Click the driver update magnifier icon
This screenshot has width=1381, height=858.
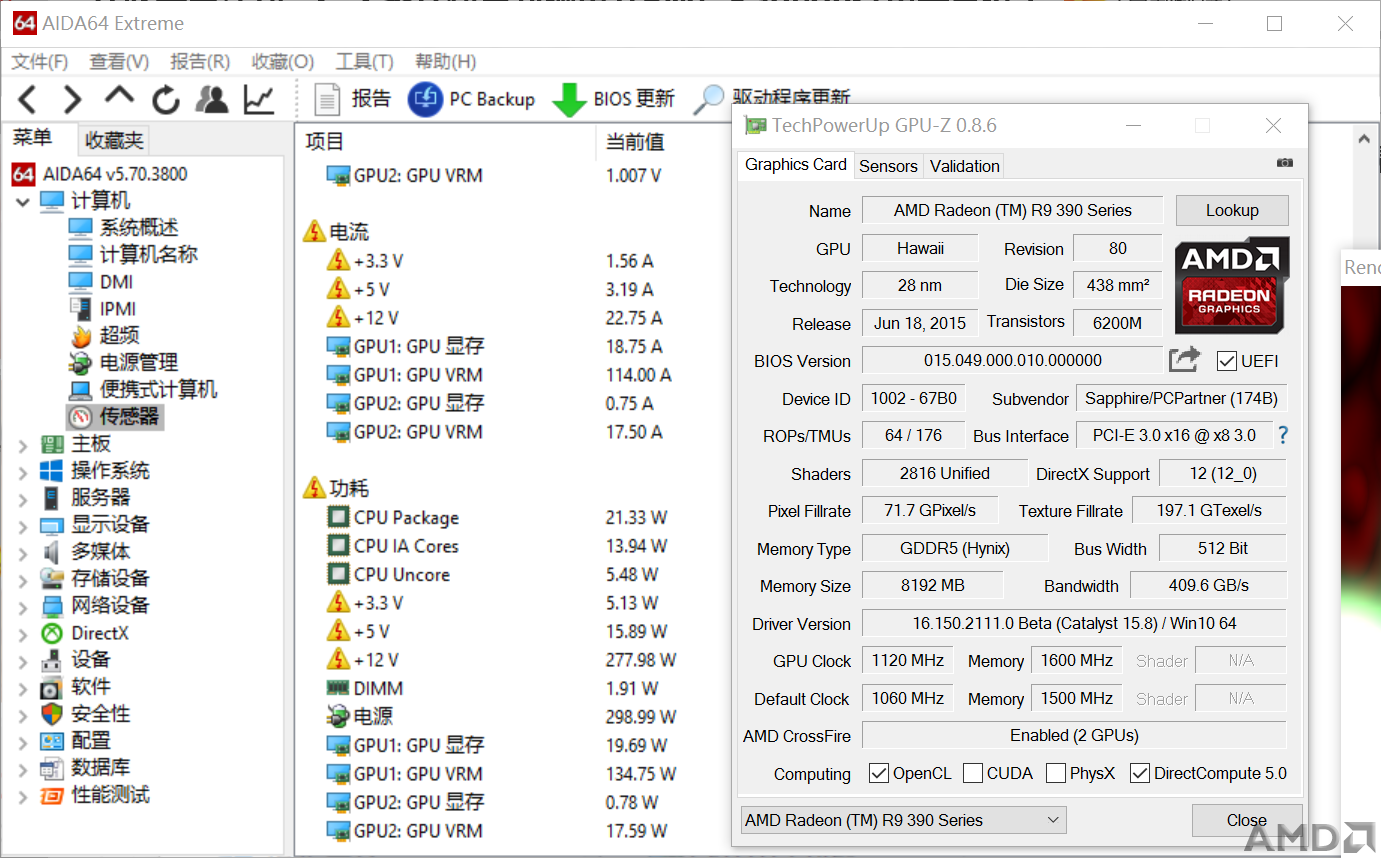point(709,98)
